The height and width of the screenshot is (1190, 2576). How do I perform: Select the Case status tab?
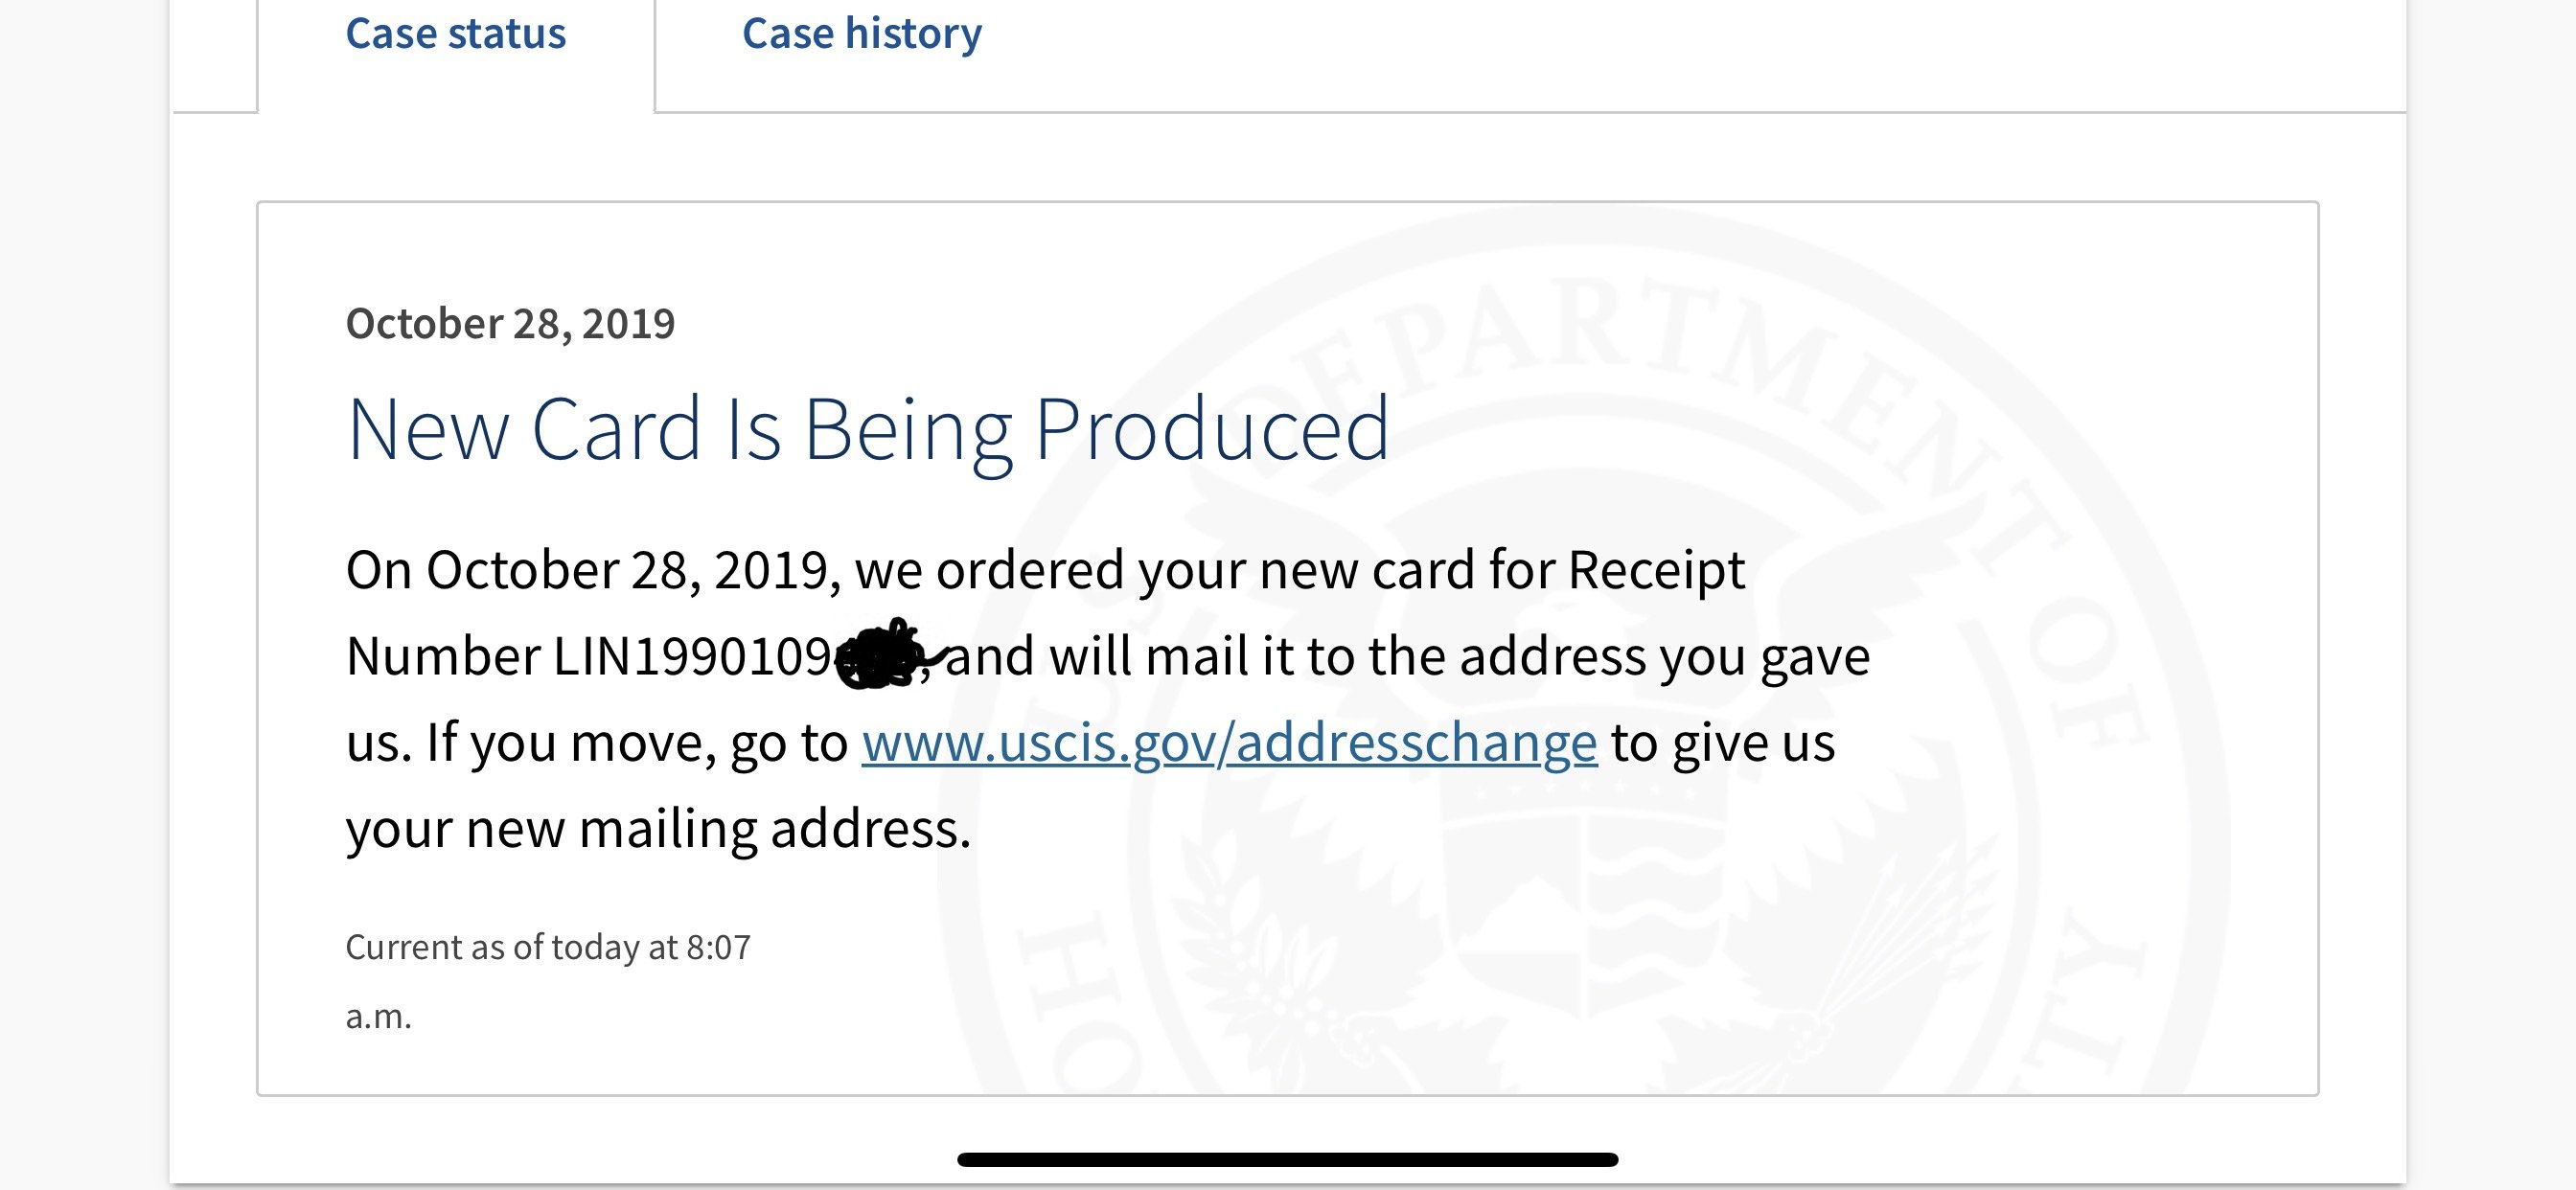pyautogui.click(x=456, y=34)
